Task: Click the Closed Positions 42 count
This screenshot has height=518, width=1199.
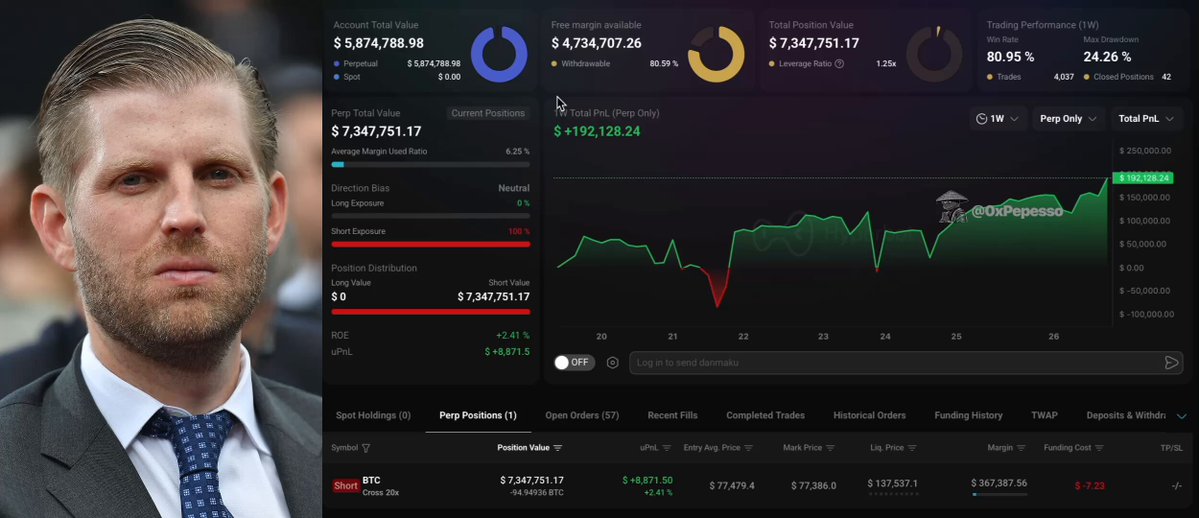Action: [x=1166, y=77]
